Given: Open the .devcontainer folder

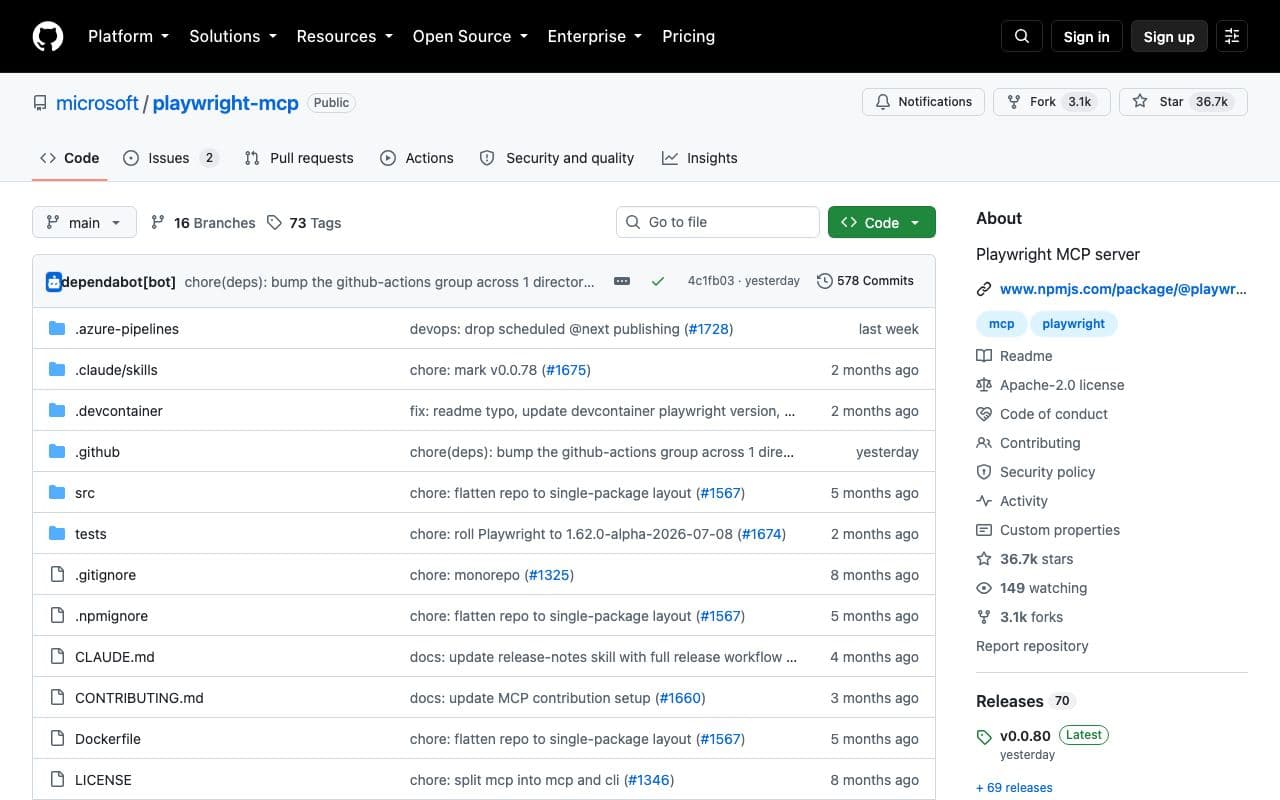Looking at the screenshot, I should [119, 411].
